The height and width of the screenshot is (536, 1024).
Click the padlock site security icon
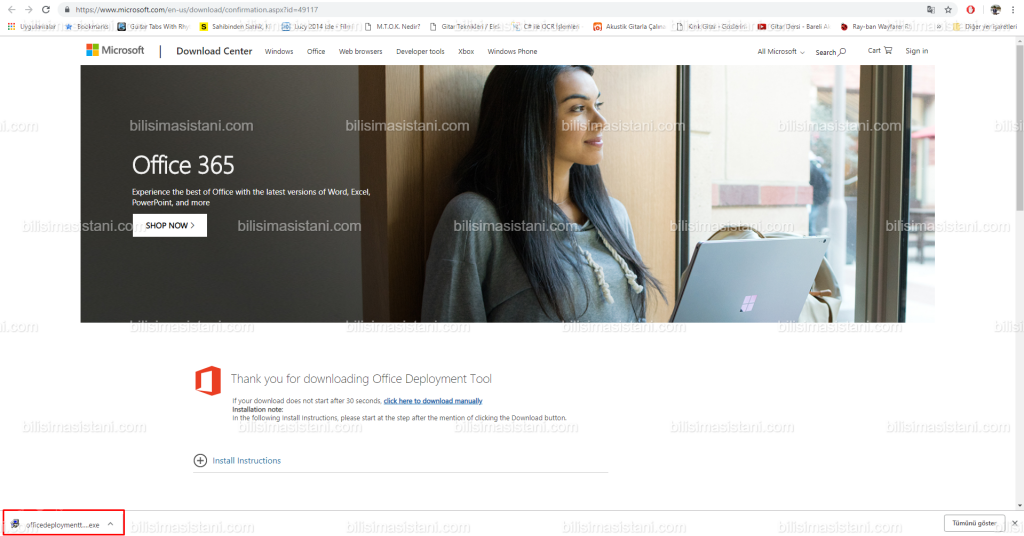coord(67,10)
